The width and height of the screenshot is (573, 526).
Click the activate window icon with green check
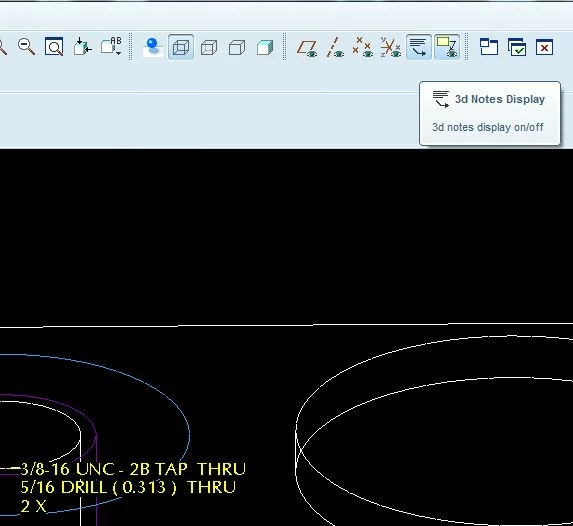click(x=517, y=47)
